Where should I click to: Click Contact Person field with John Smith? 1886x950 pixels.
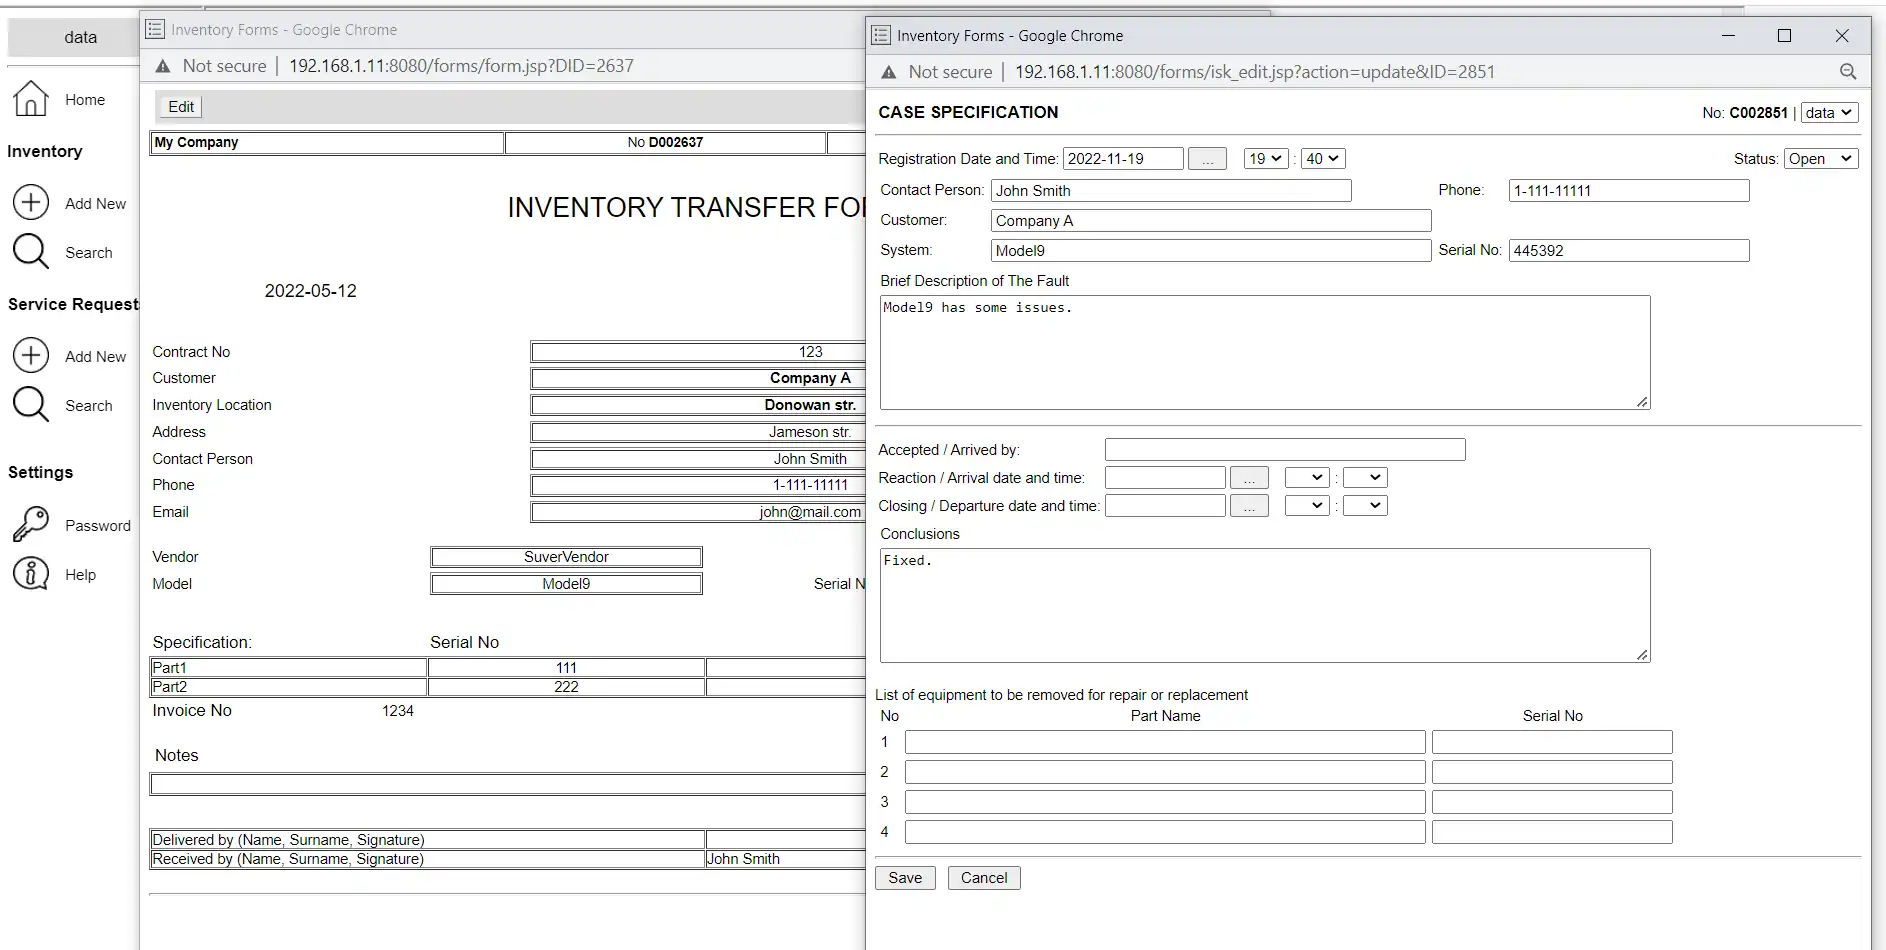[x=1171, y=191]
